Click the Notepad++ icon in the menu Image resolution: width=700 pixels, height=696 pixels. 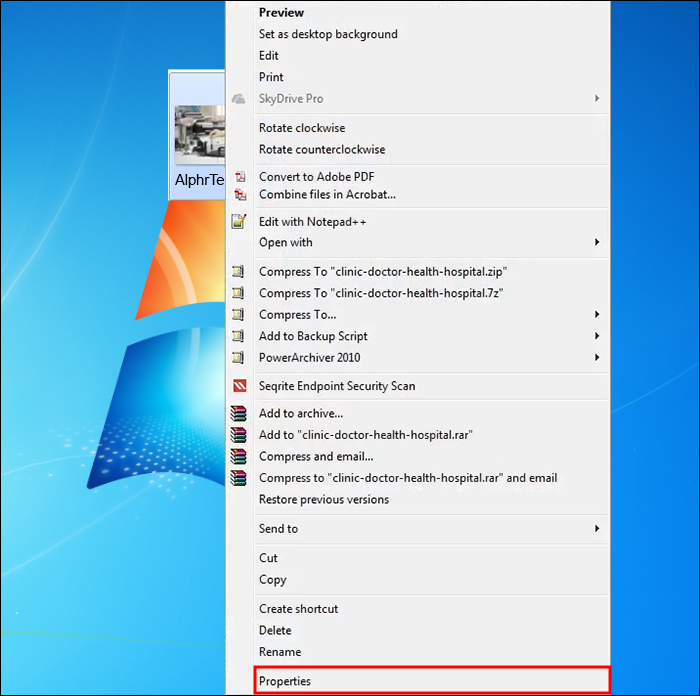(239, 221)
